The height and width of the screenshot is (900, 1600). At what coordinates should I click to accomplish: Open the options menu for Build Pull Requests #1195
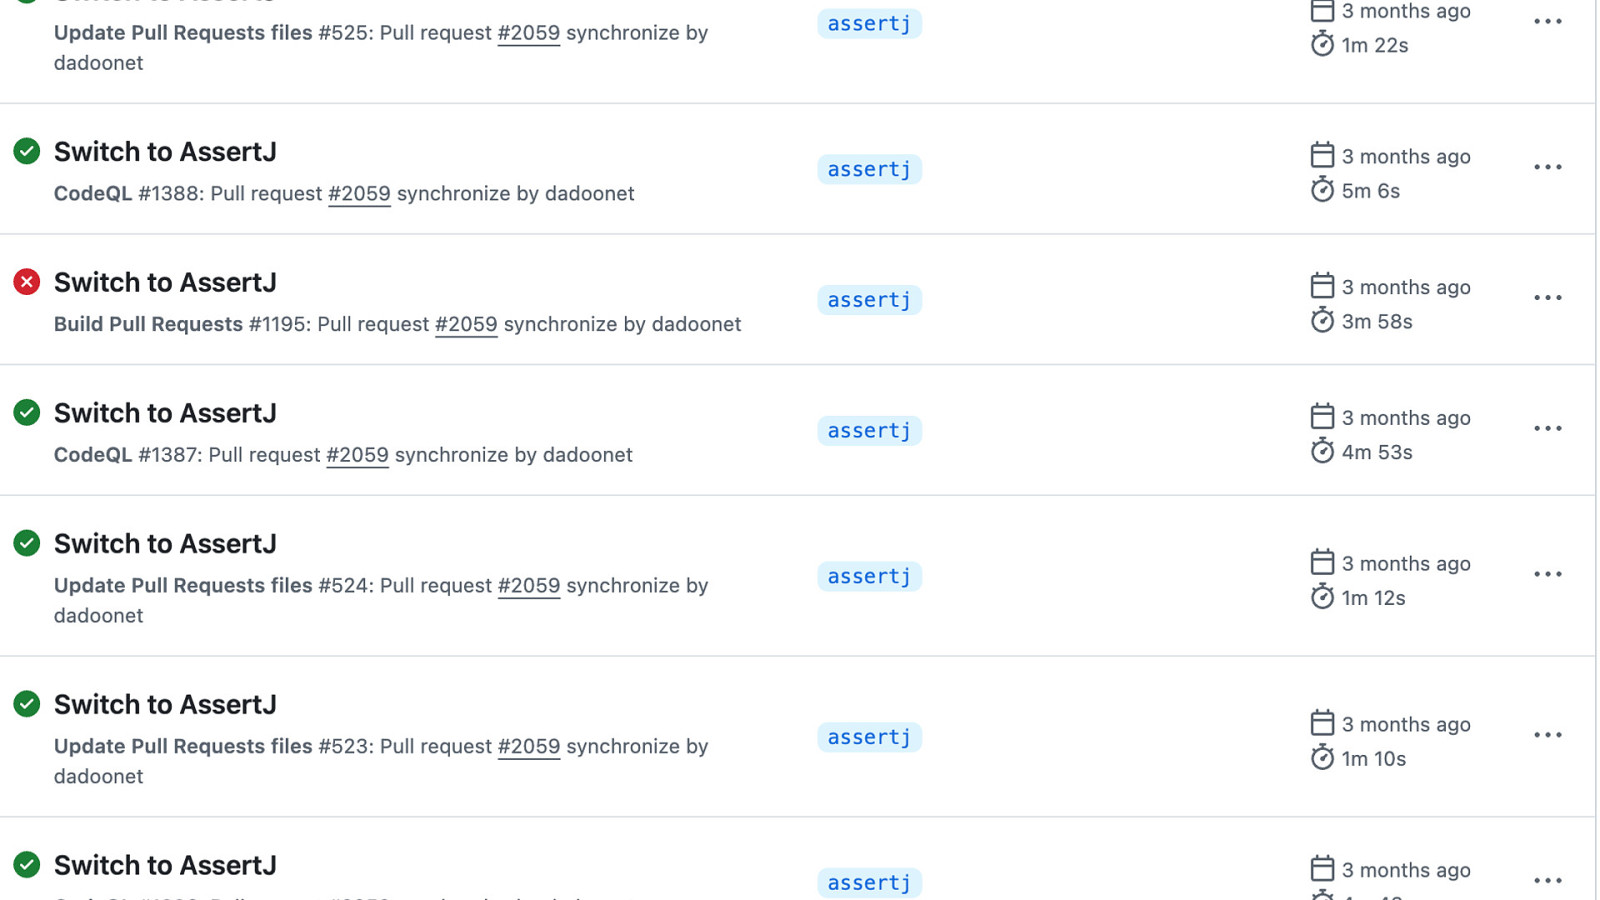tap(1547, 298)
